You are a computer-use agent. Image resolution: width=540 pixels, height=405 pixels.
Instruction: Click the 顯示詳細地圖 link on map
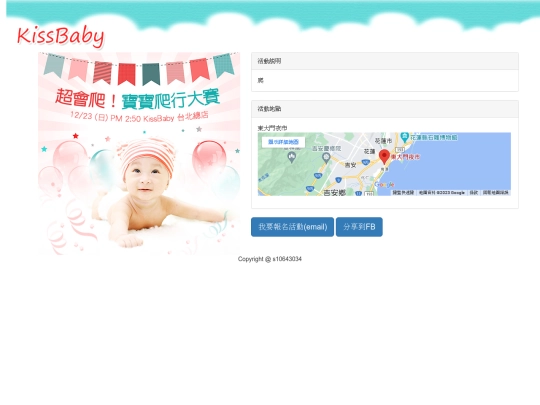(x=283, y=142)
